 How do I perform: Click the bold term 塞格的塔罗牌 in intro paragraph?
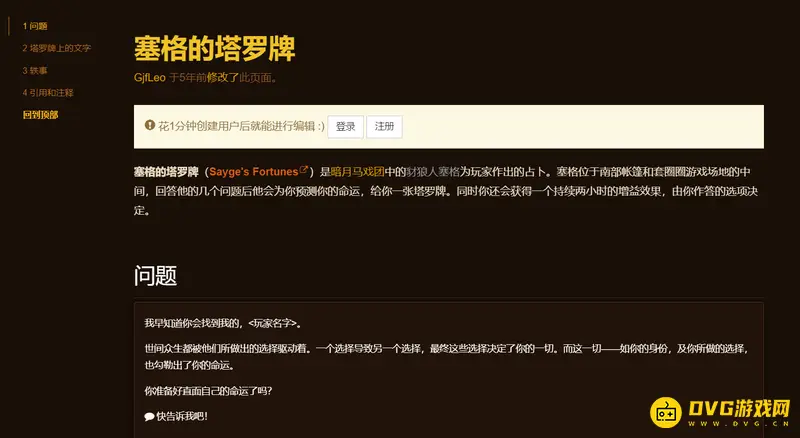(166, 172)
